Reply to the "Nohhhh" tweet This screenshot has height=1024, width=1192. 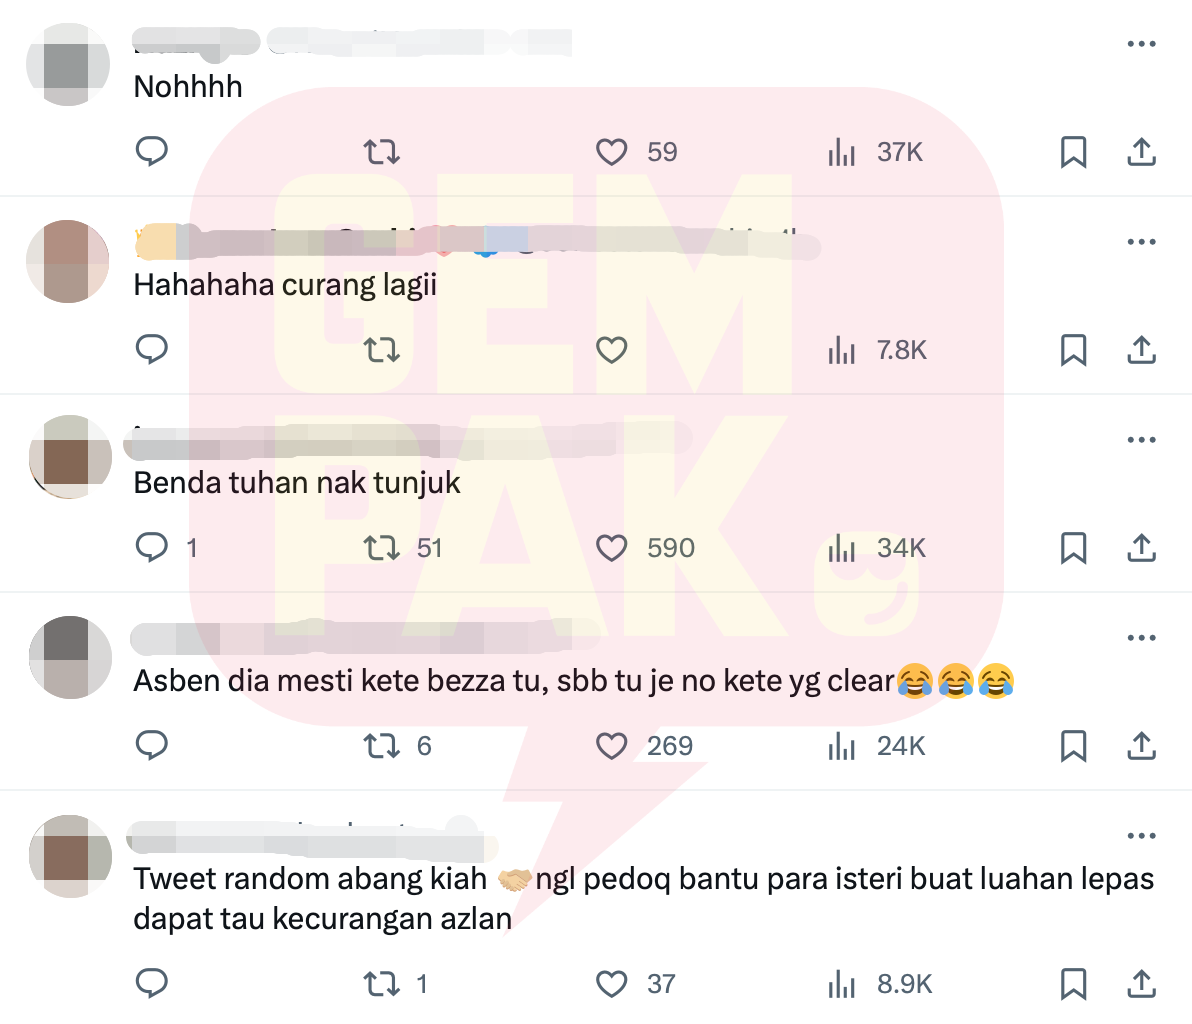pos(151,151)
